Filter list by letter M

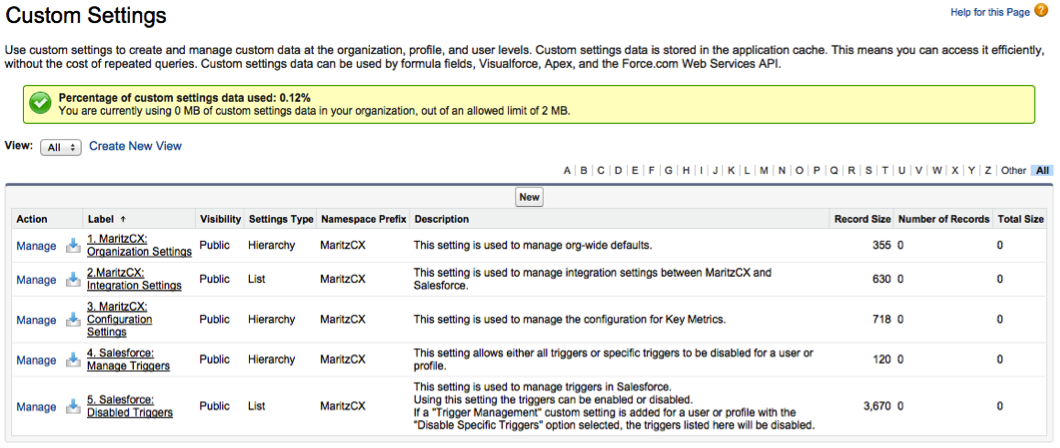(764, 170)
